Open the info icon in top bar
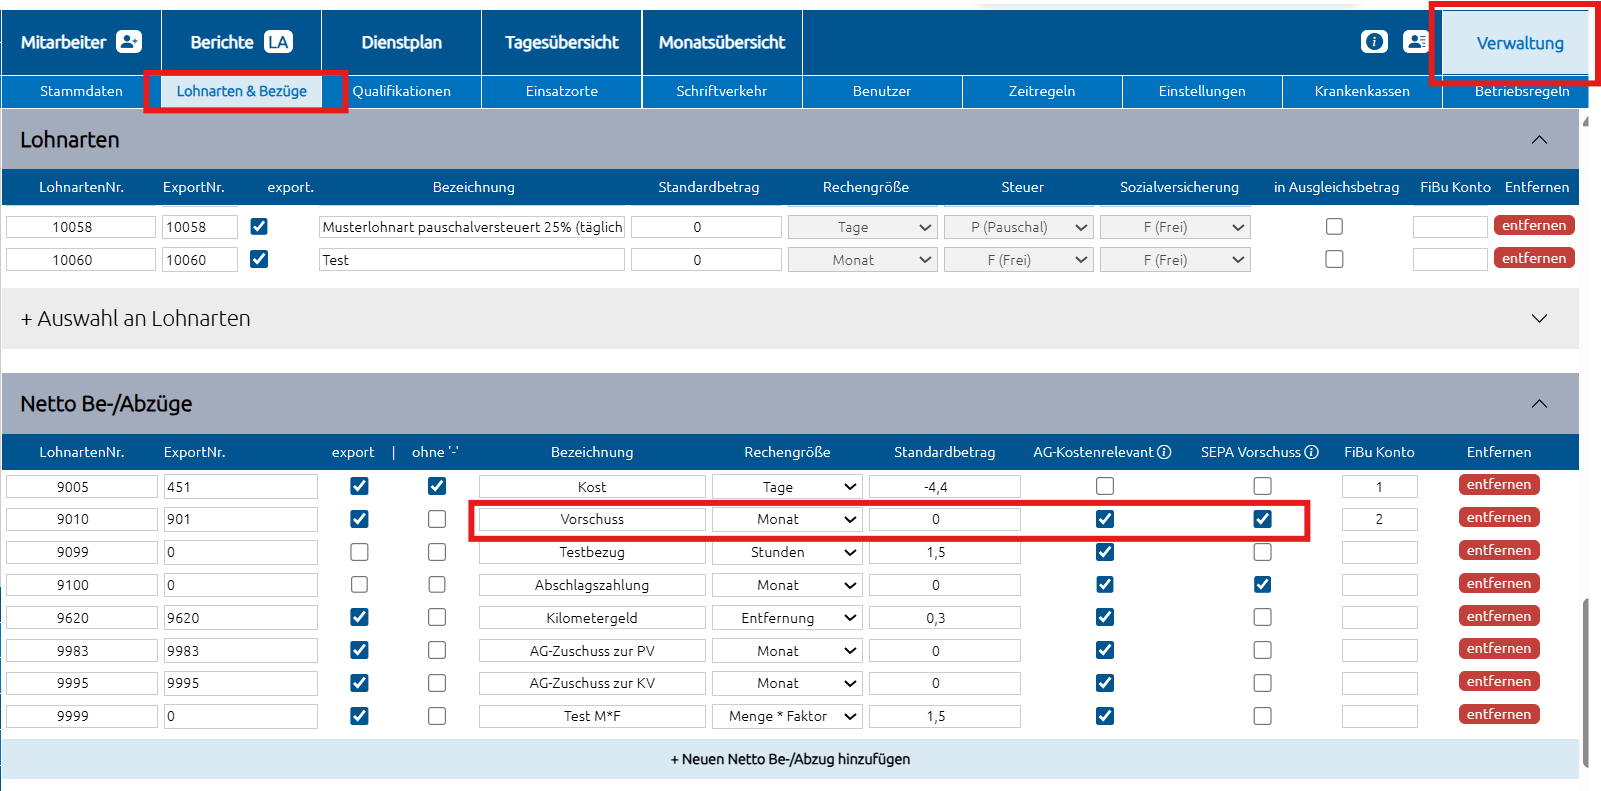 1374,42
